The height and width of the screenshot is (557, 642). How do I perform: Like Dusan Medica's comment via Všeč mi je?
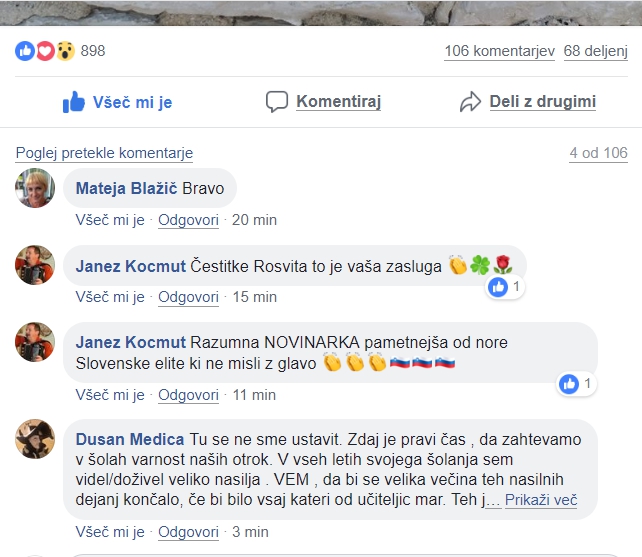(x=110, y=532)
